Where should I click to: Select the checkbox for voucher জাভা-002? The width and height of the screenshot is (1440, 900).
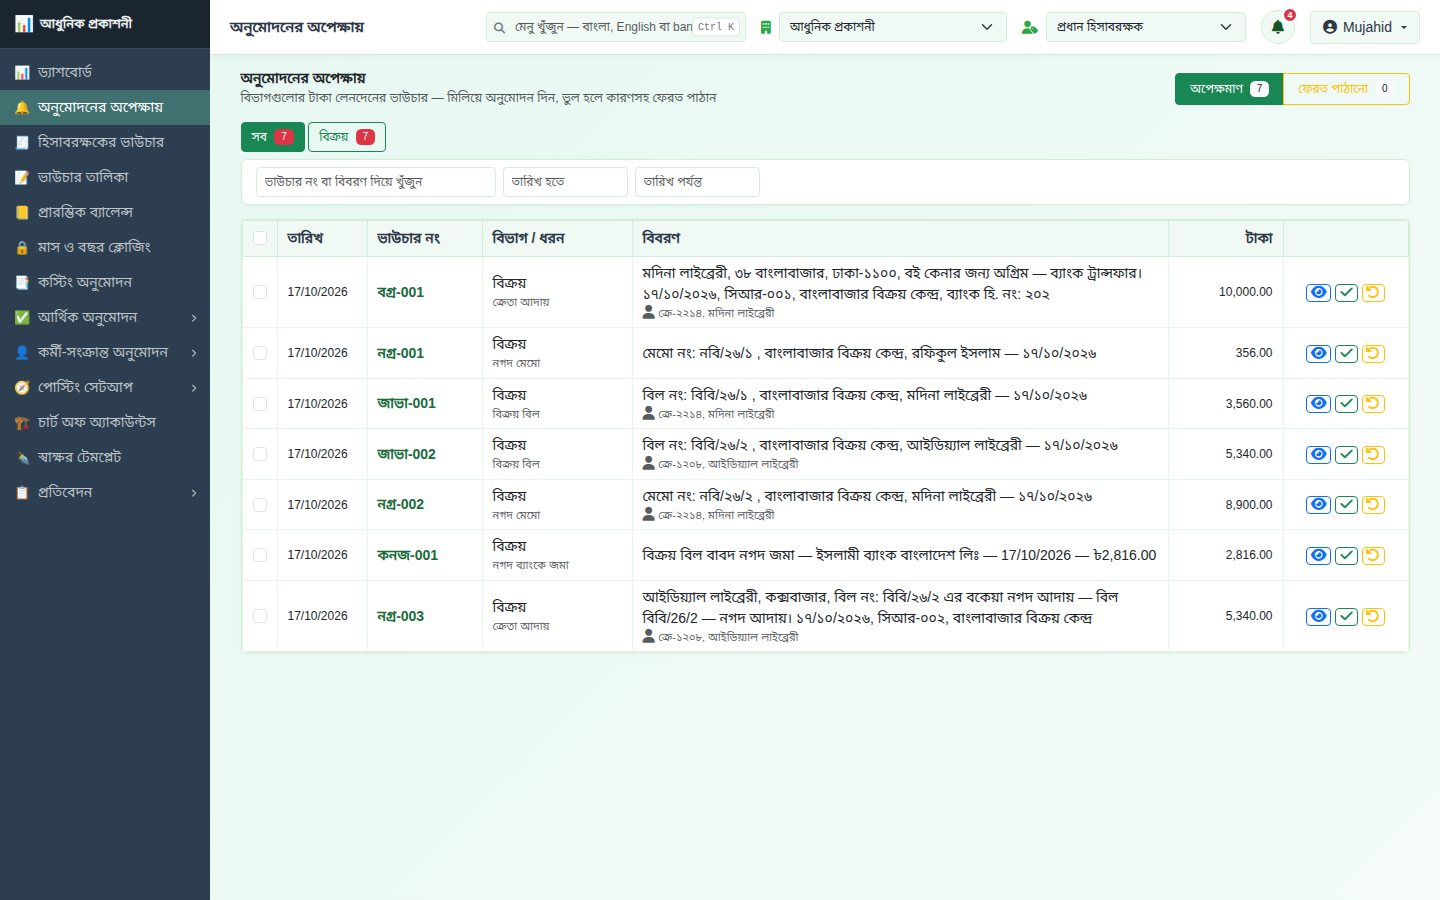pyautogui.click(x=260, y=454)
